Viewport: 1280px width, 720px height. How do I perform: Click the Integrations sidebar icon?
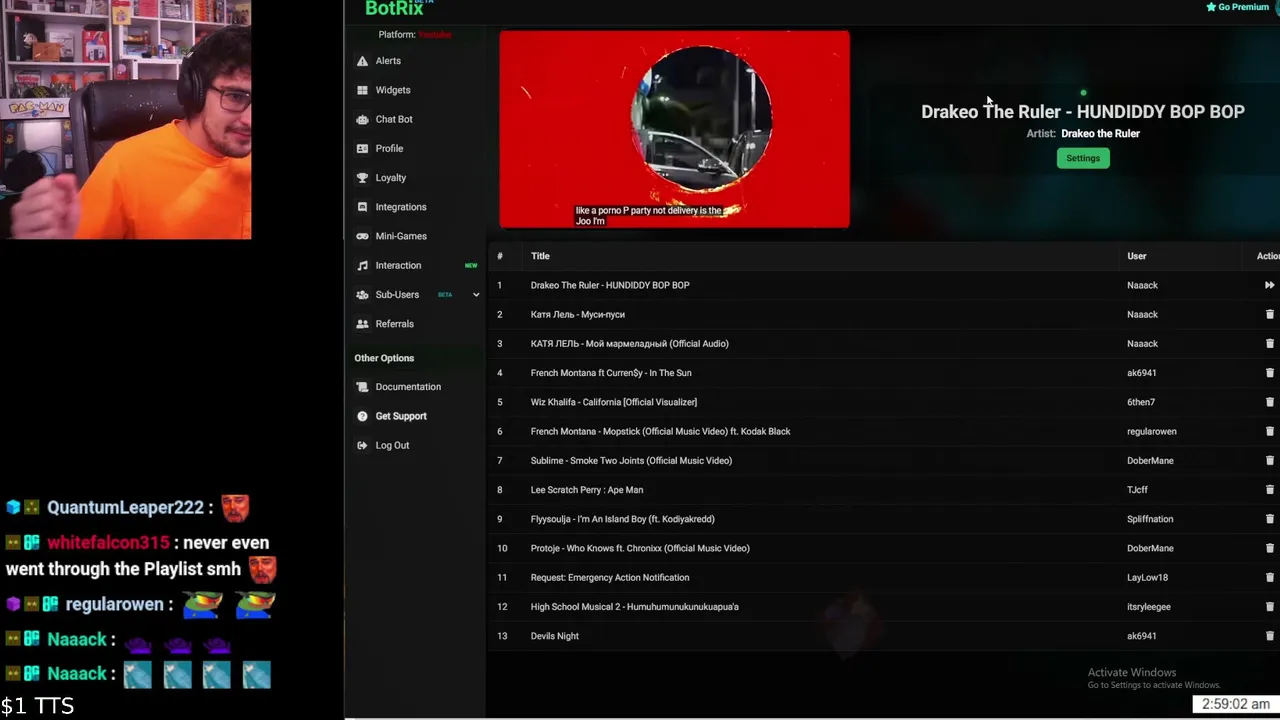pos(362,207)
